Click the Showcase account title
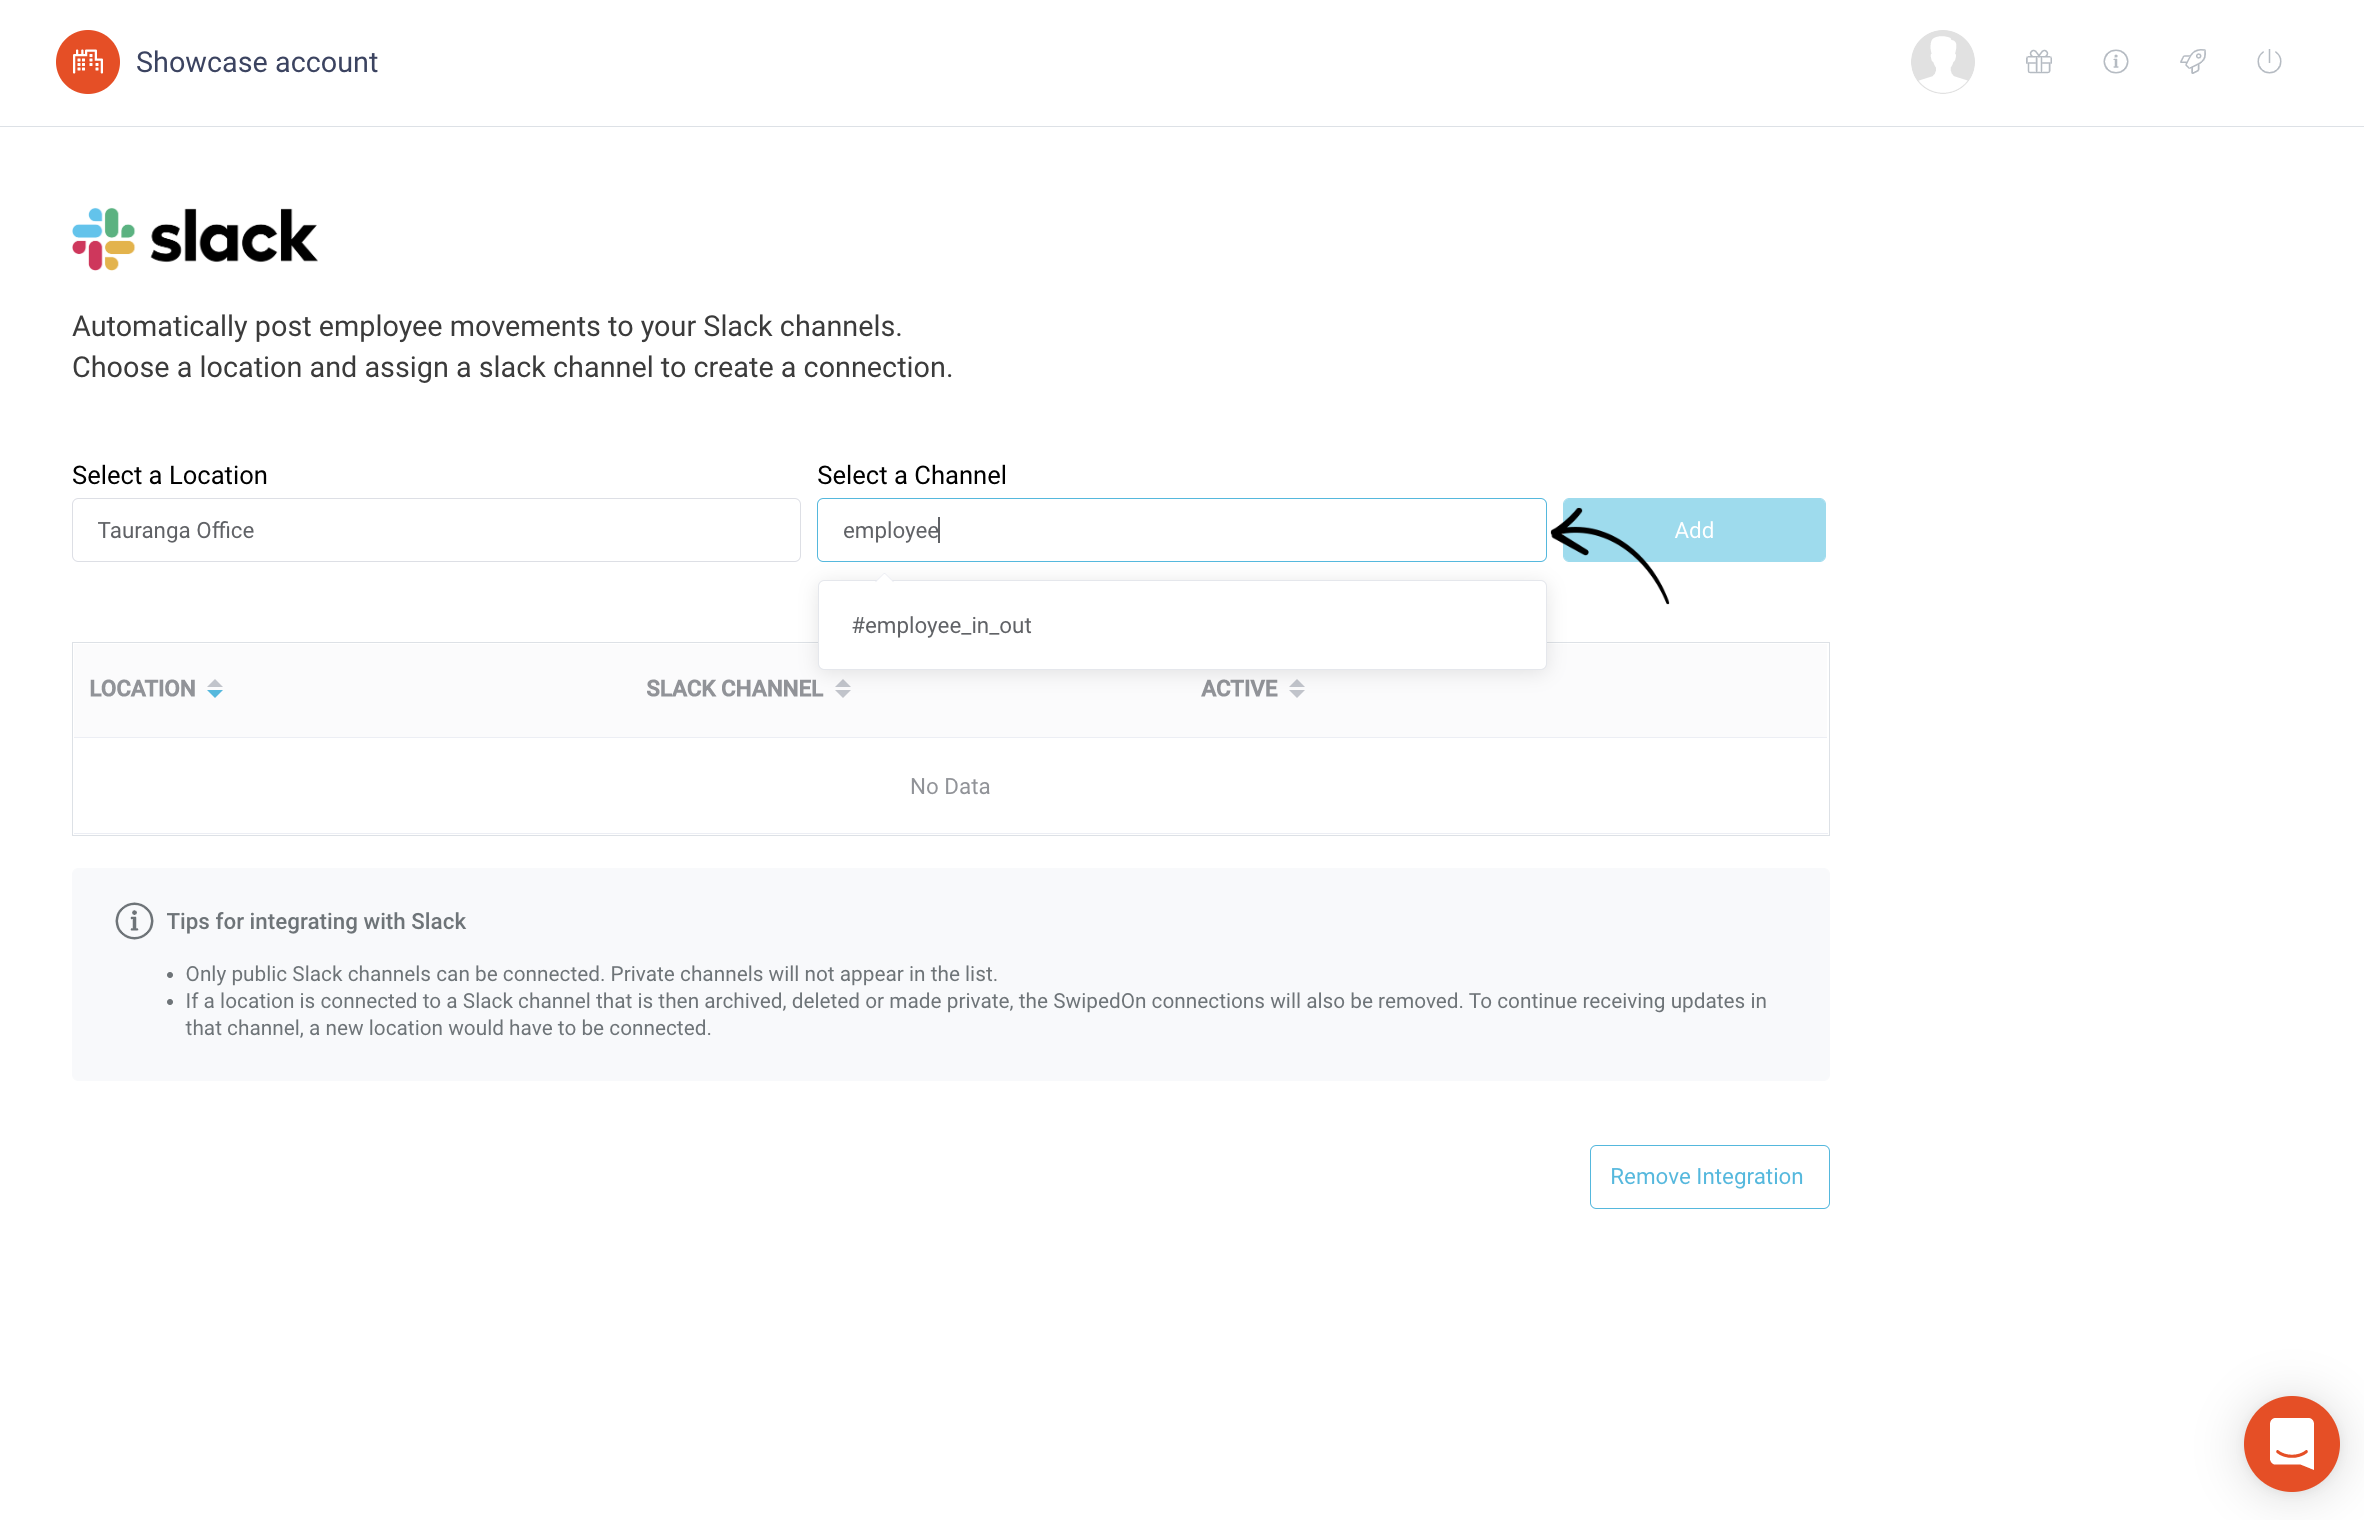Image resolution: width=2364 pixels, height=1520 pixels. coord(257,62)
